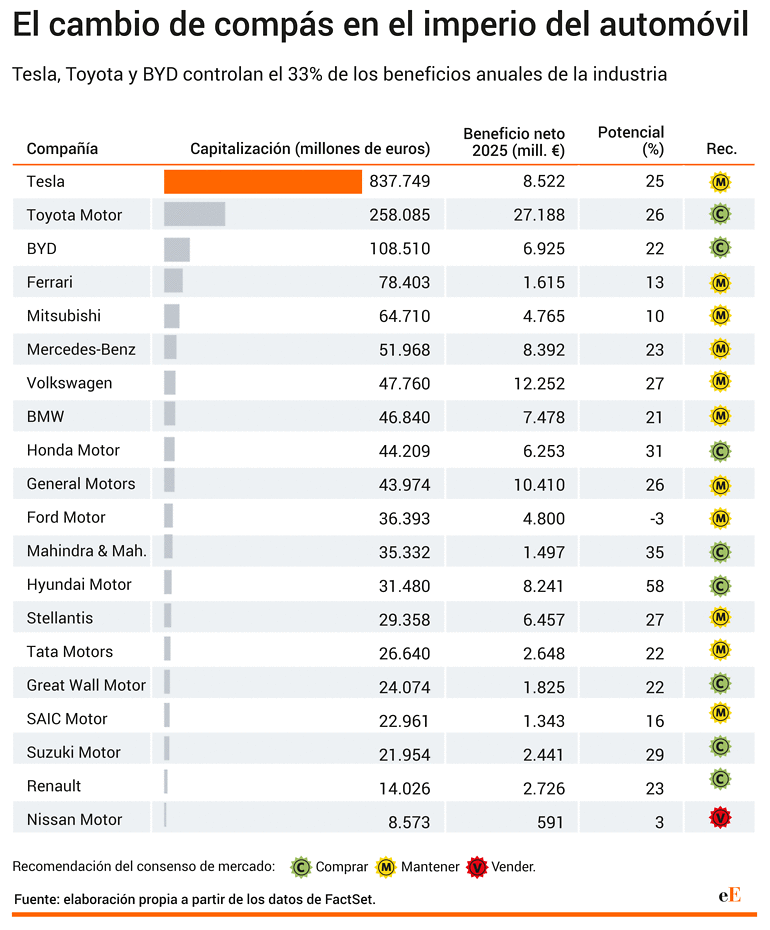
Task: Click the Compañía column header
Action: coord(62,148)
